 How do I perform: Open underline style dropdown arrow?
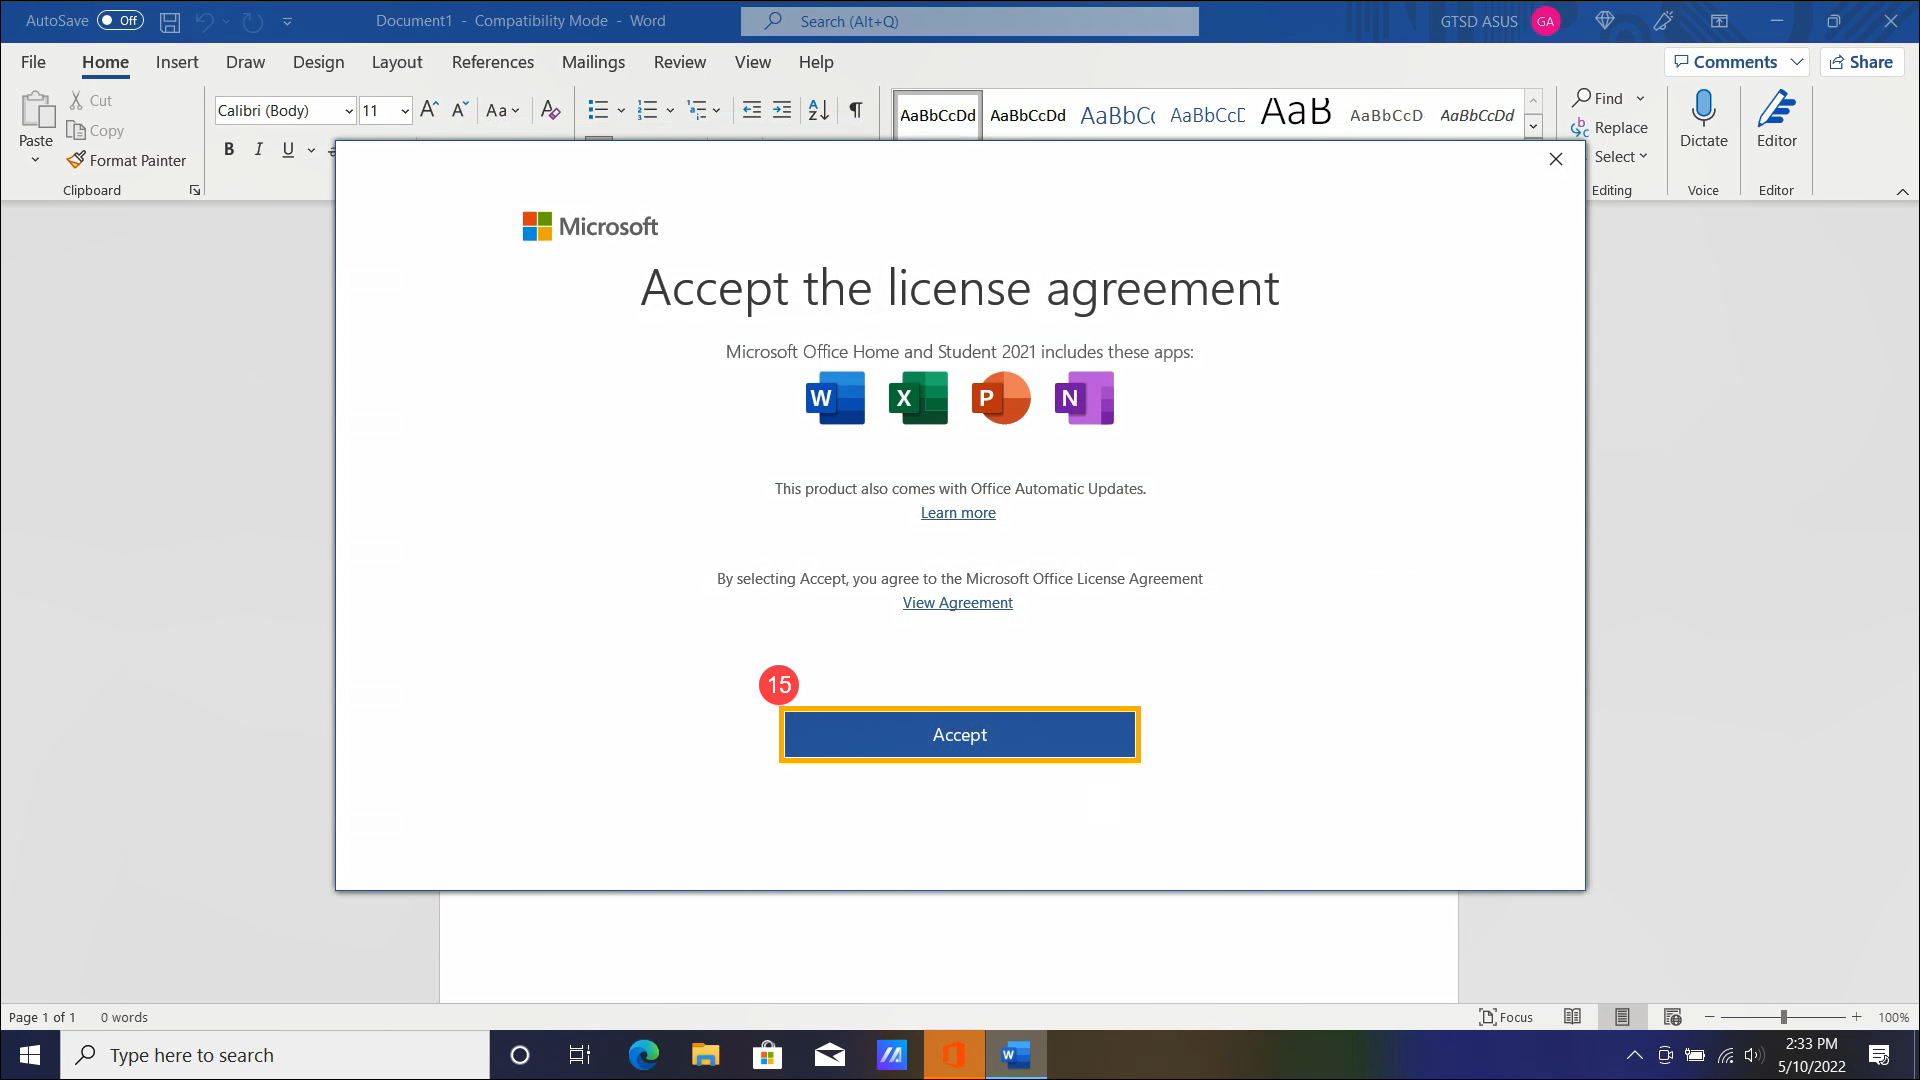click(x=311, y=150)
